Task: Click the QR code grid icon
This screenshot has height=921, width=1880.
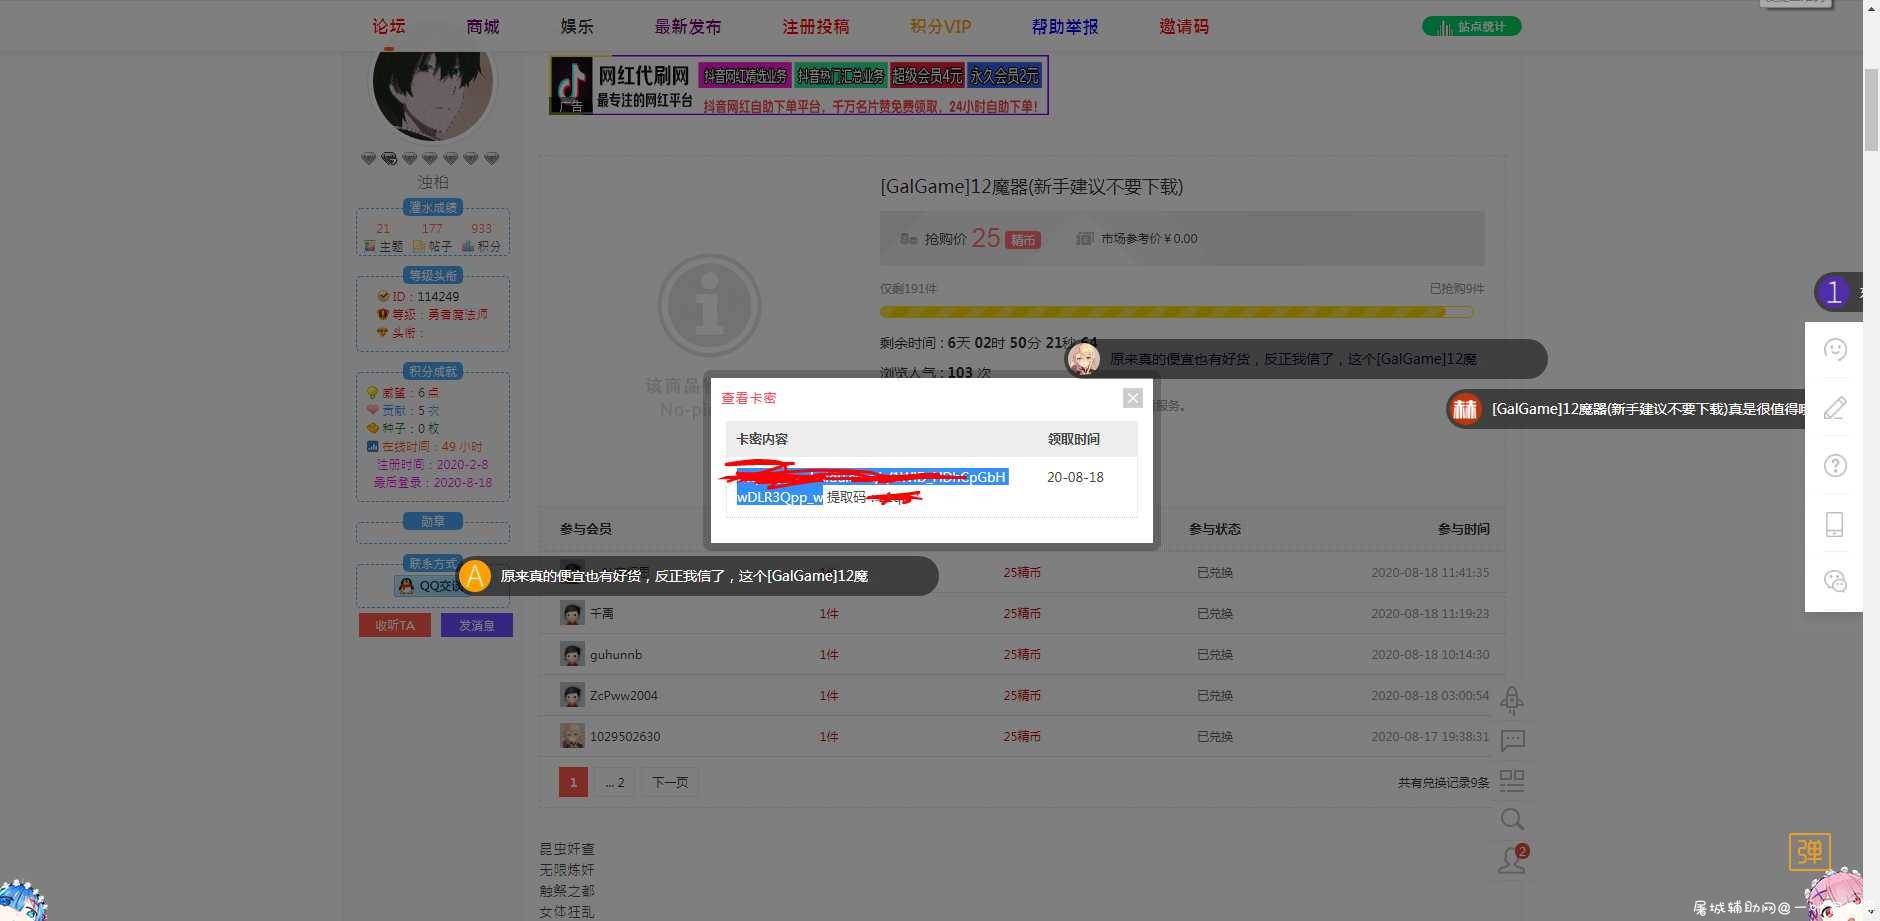Action: (1512, 780)
